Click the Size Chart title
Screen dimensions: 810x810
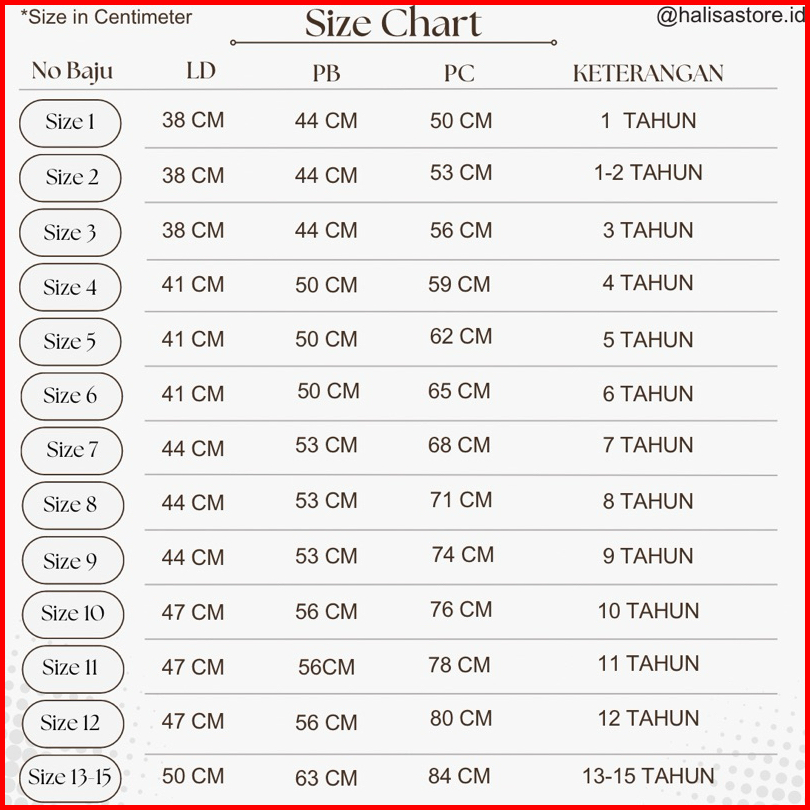pyautogui.click(x=393, y=23)
